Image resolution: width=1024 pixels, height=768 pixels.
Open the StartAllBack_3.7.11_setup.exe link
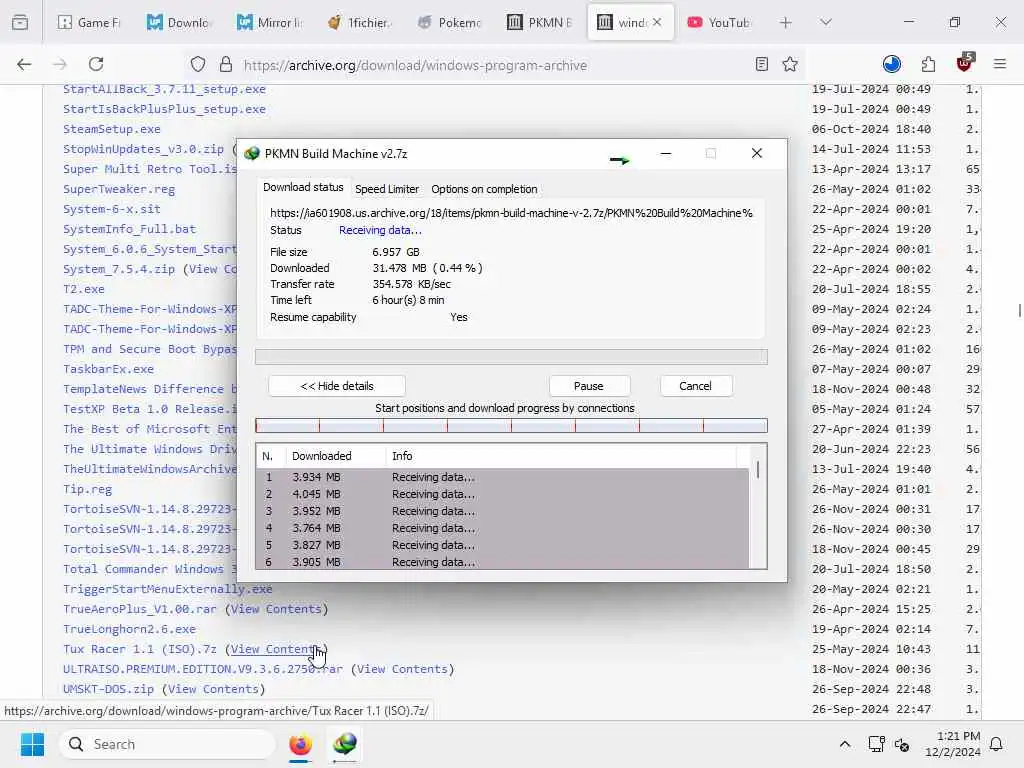pyautogui.click(x=164, y=89)
